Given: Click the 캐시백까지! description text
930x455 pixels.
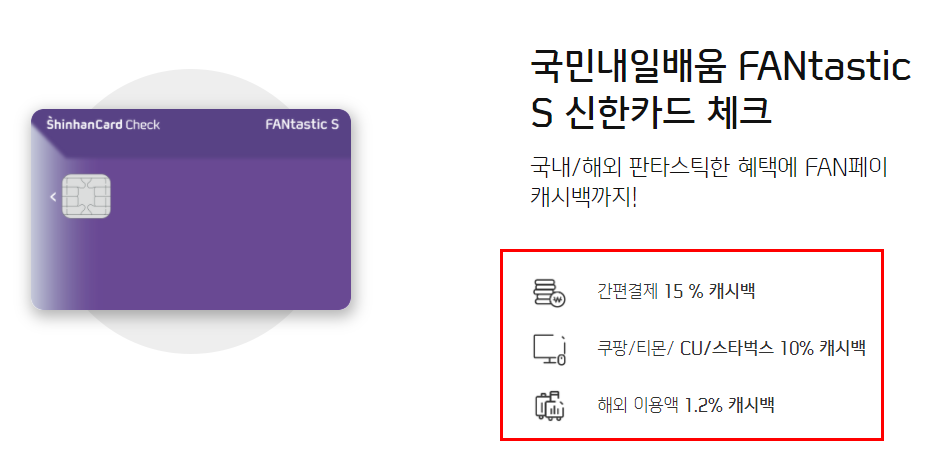Looking at the screenshot, I should (x=583, y=197).
